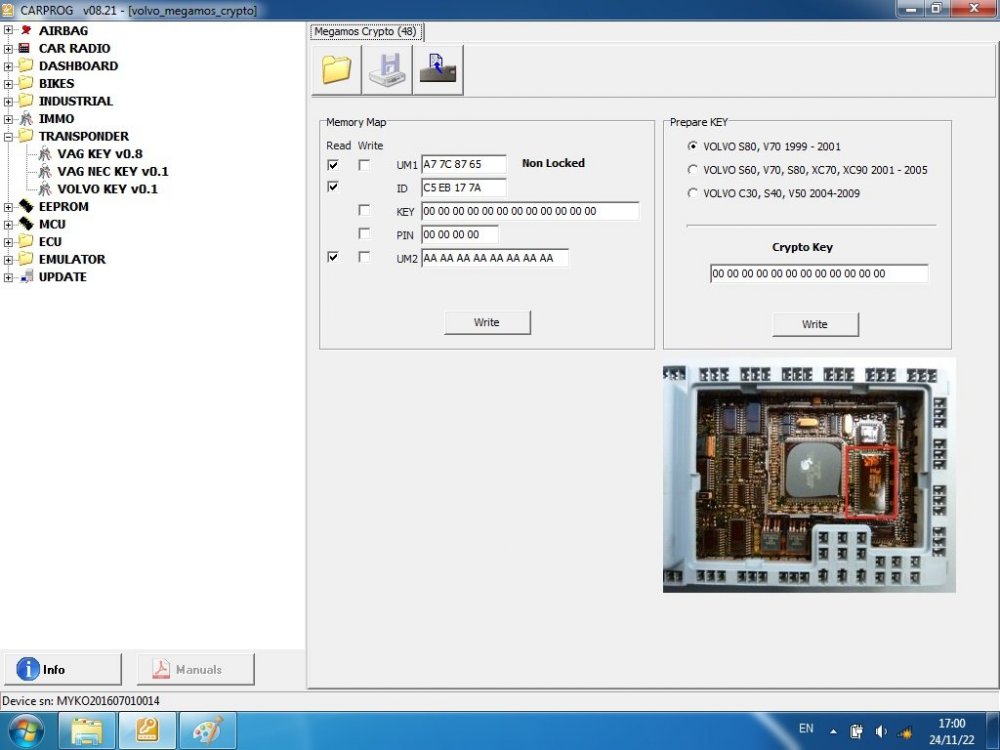Click the UM2 value field
Image resolution: width=1000 pixels, height=750 pixels.
click(x=495, y=258)
